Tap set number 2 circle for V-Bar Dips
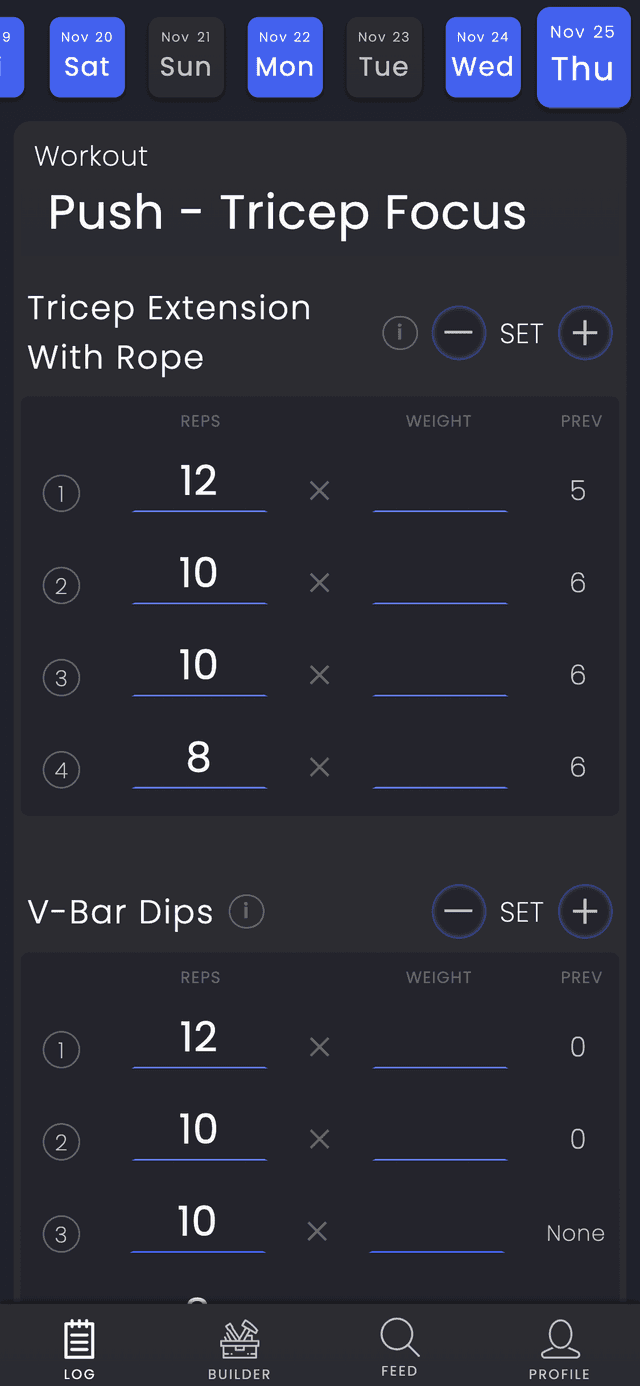The image size is (640, 1386). pyautogui.click(x=61, y=1142)
